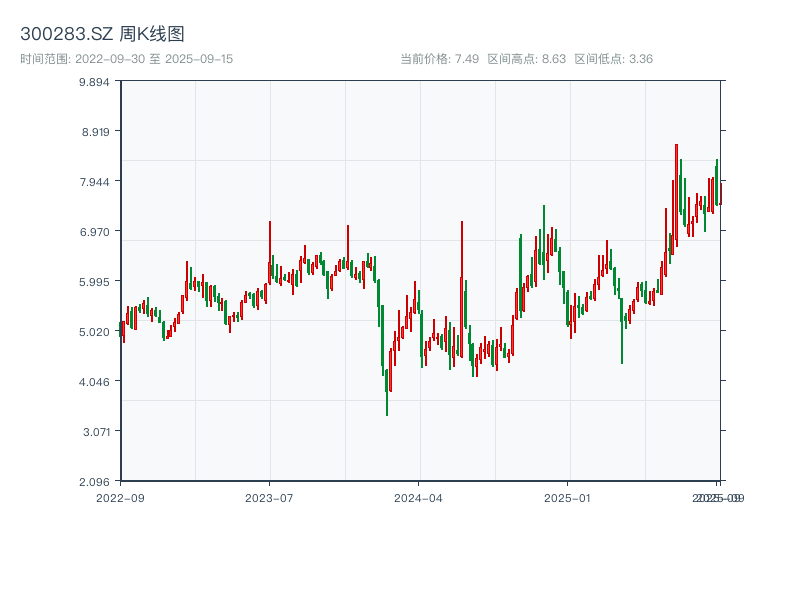
Task: Click y-axis value 3.071
Action: pos(96,432)
